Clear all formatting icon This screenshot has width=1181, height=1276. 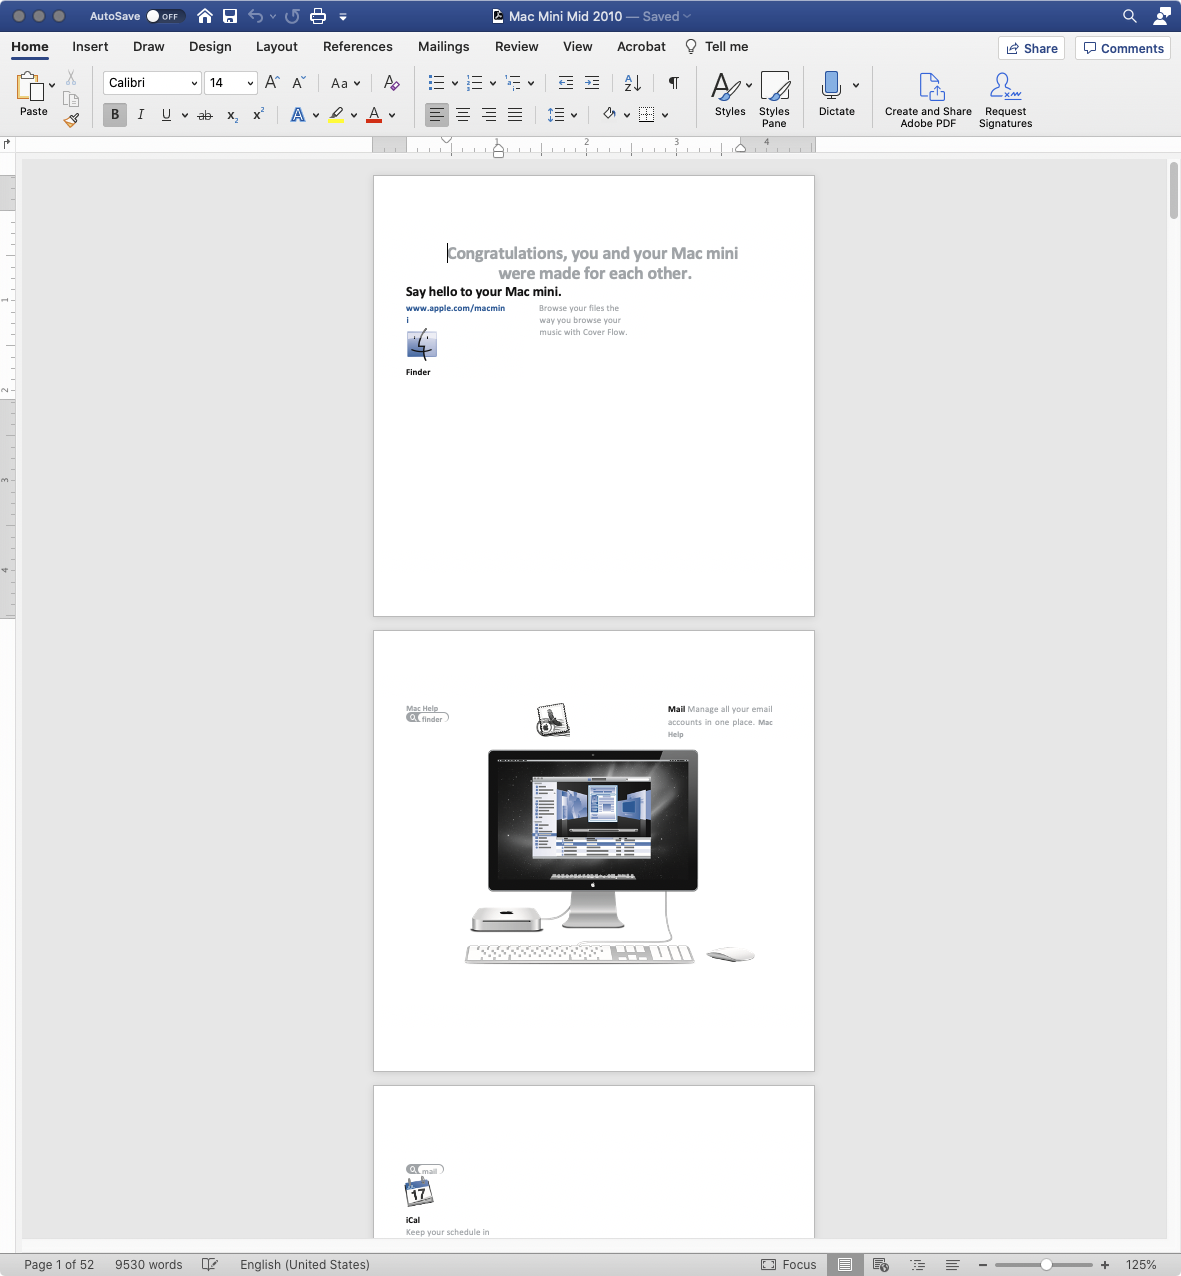(391, 83)
